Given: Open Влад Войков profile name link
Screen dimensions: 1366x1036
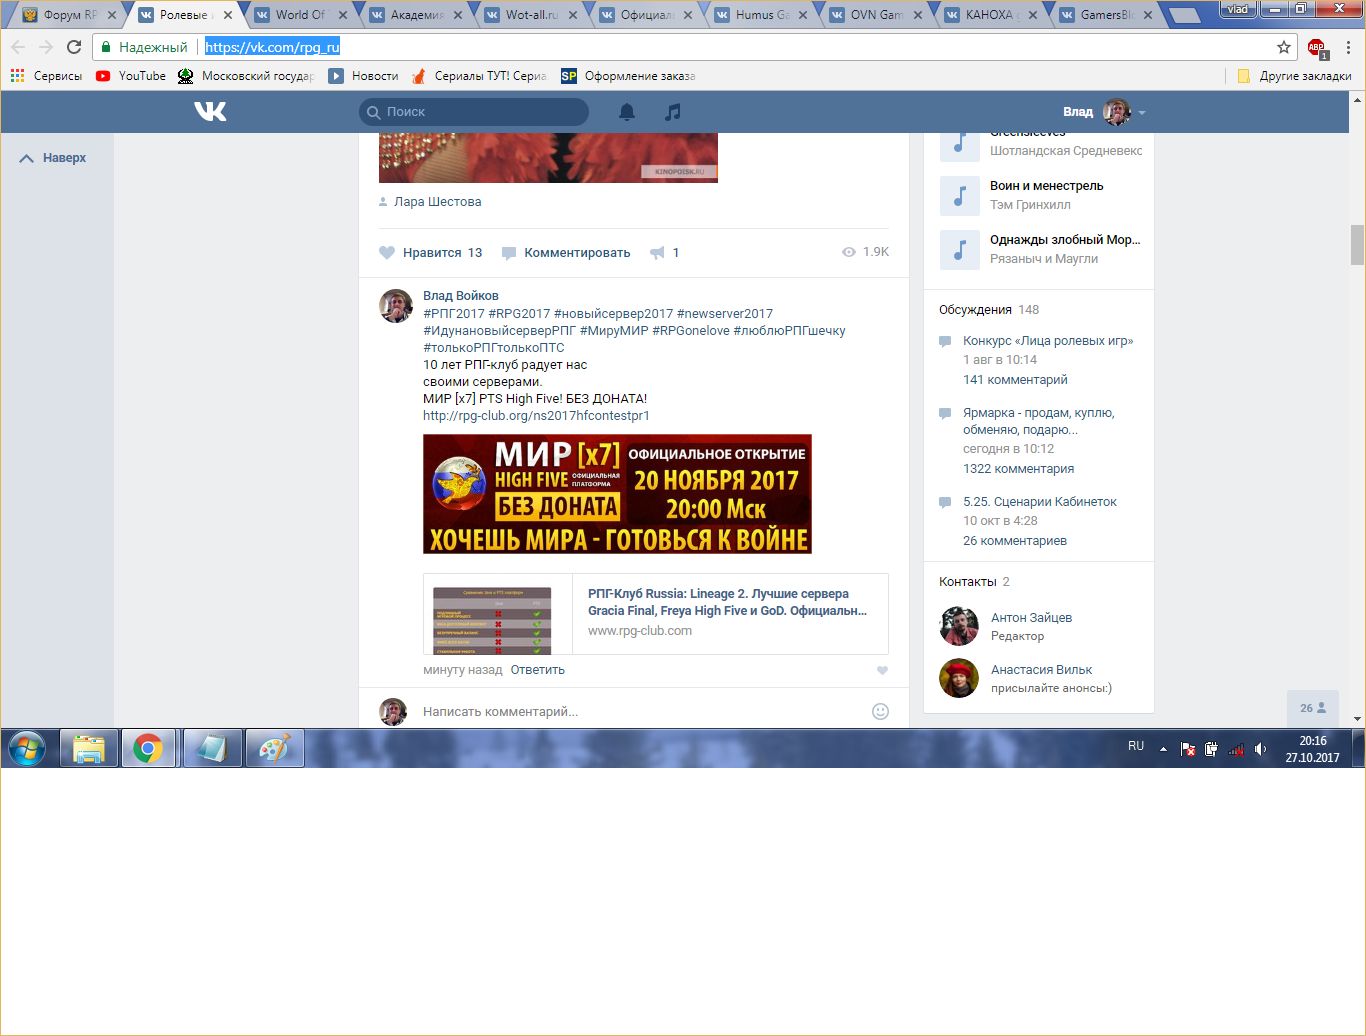Looking at the screenshot, I should point(460,296).
